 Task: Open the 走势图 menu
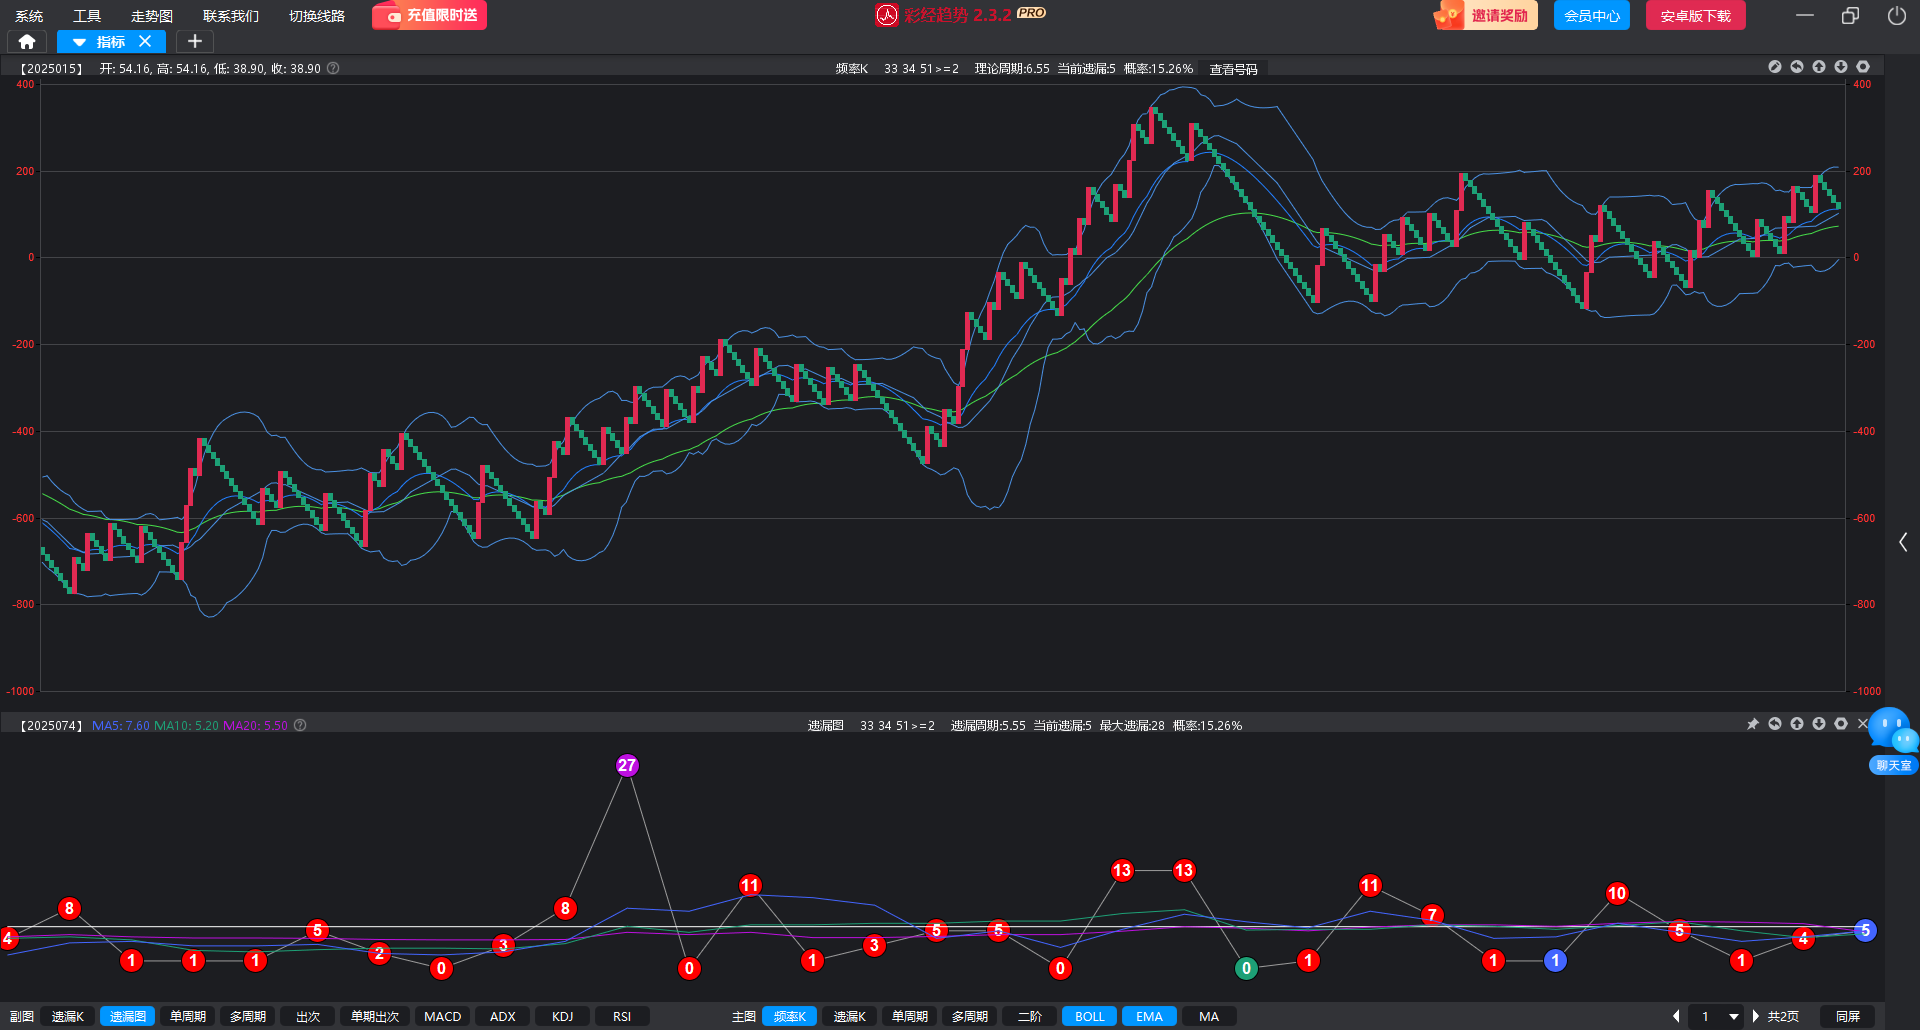[152, 16]
